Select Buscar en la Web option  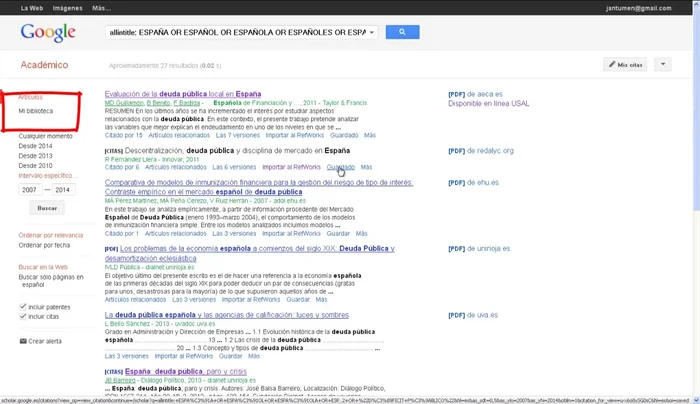pyautogui.click(x=43, y=267)
